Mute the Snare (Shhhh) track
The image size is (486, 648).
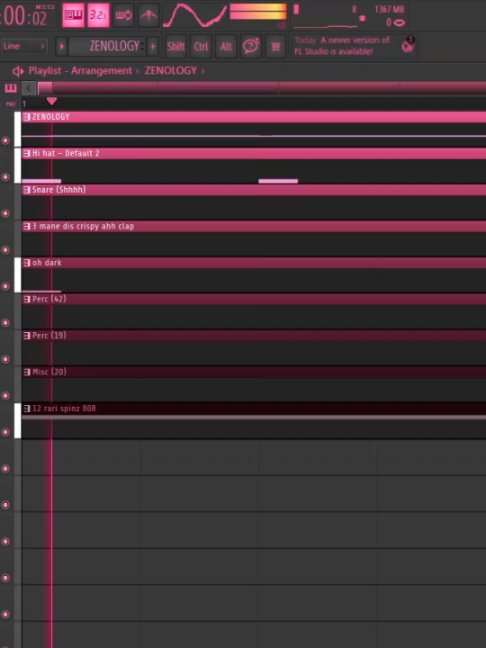5,213
